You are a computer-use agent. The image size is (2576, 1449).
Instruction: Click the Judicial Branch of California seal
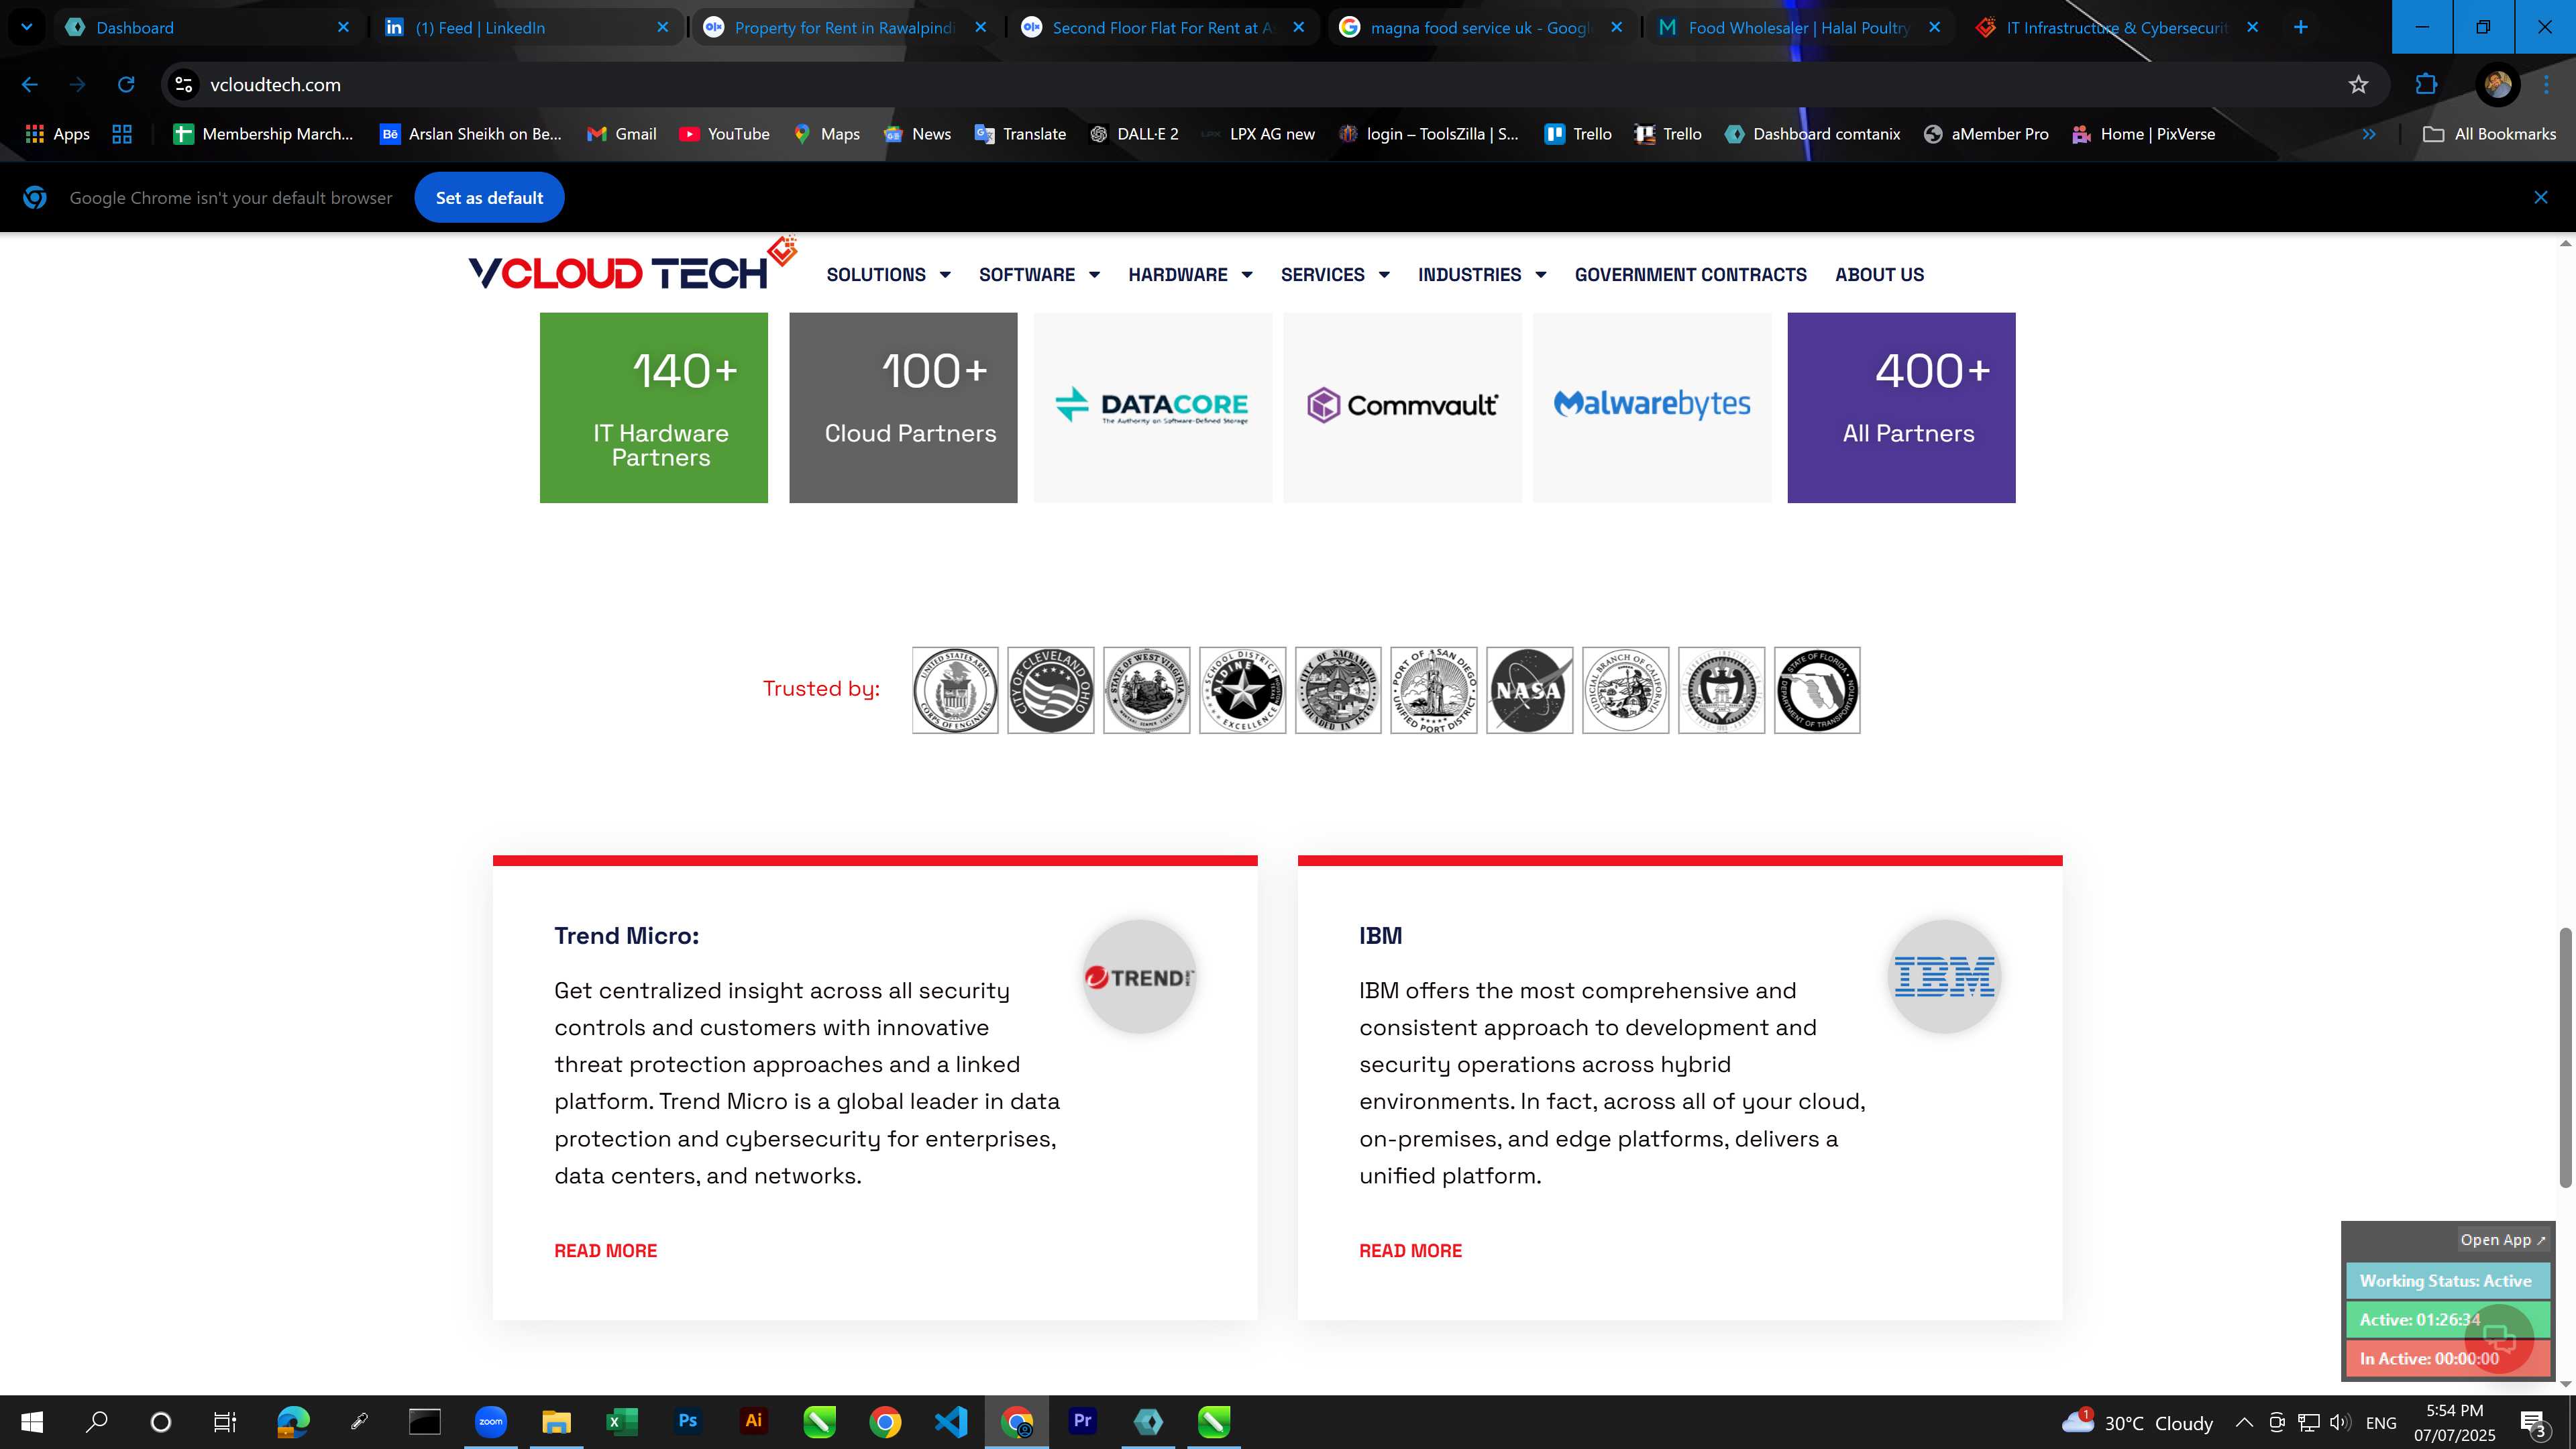pyautogui.click(x=1625, y=690)
